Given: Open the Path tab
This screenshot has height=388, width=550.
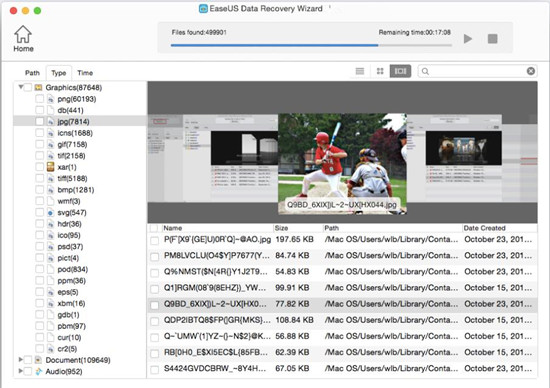Looking at the screenshot, I should click(x=32, y=73).
